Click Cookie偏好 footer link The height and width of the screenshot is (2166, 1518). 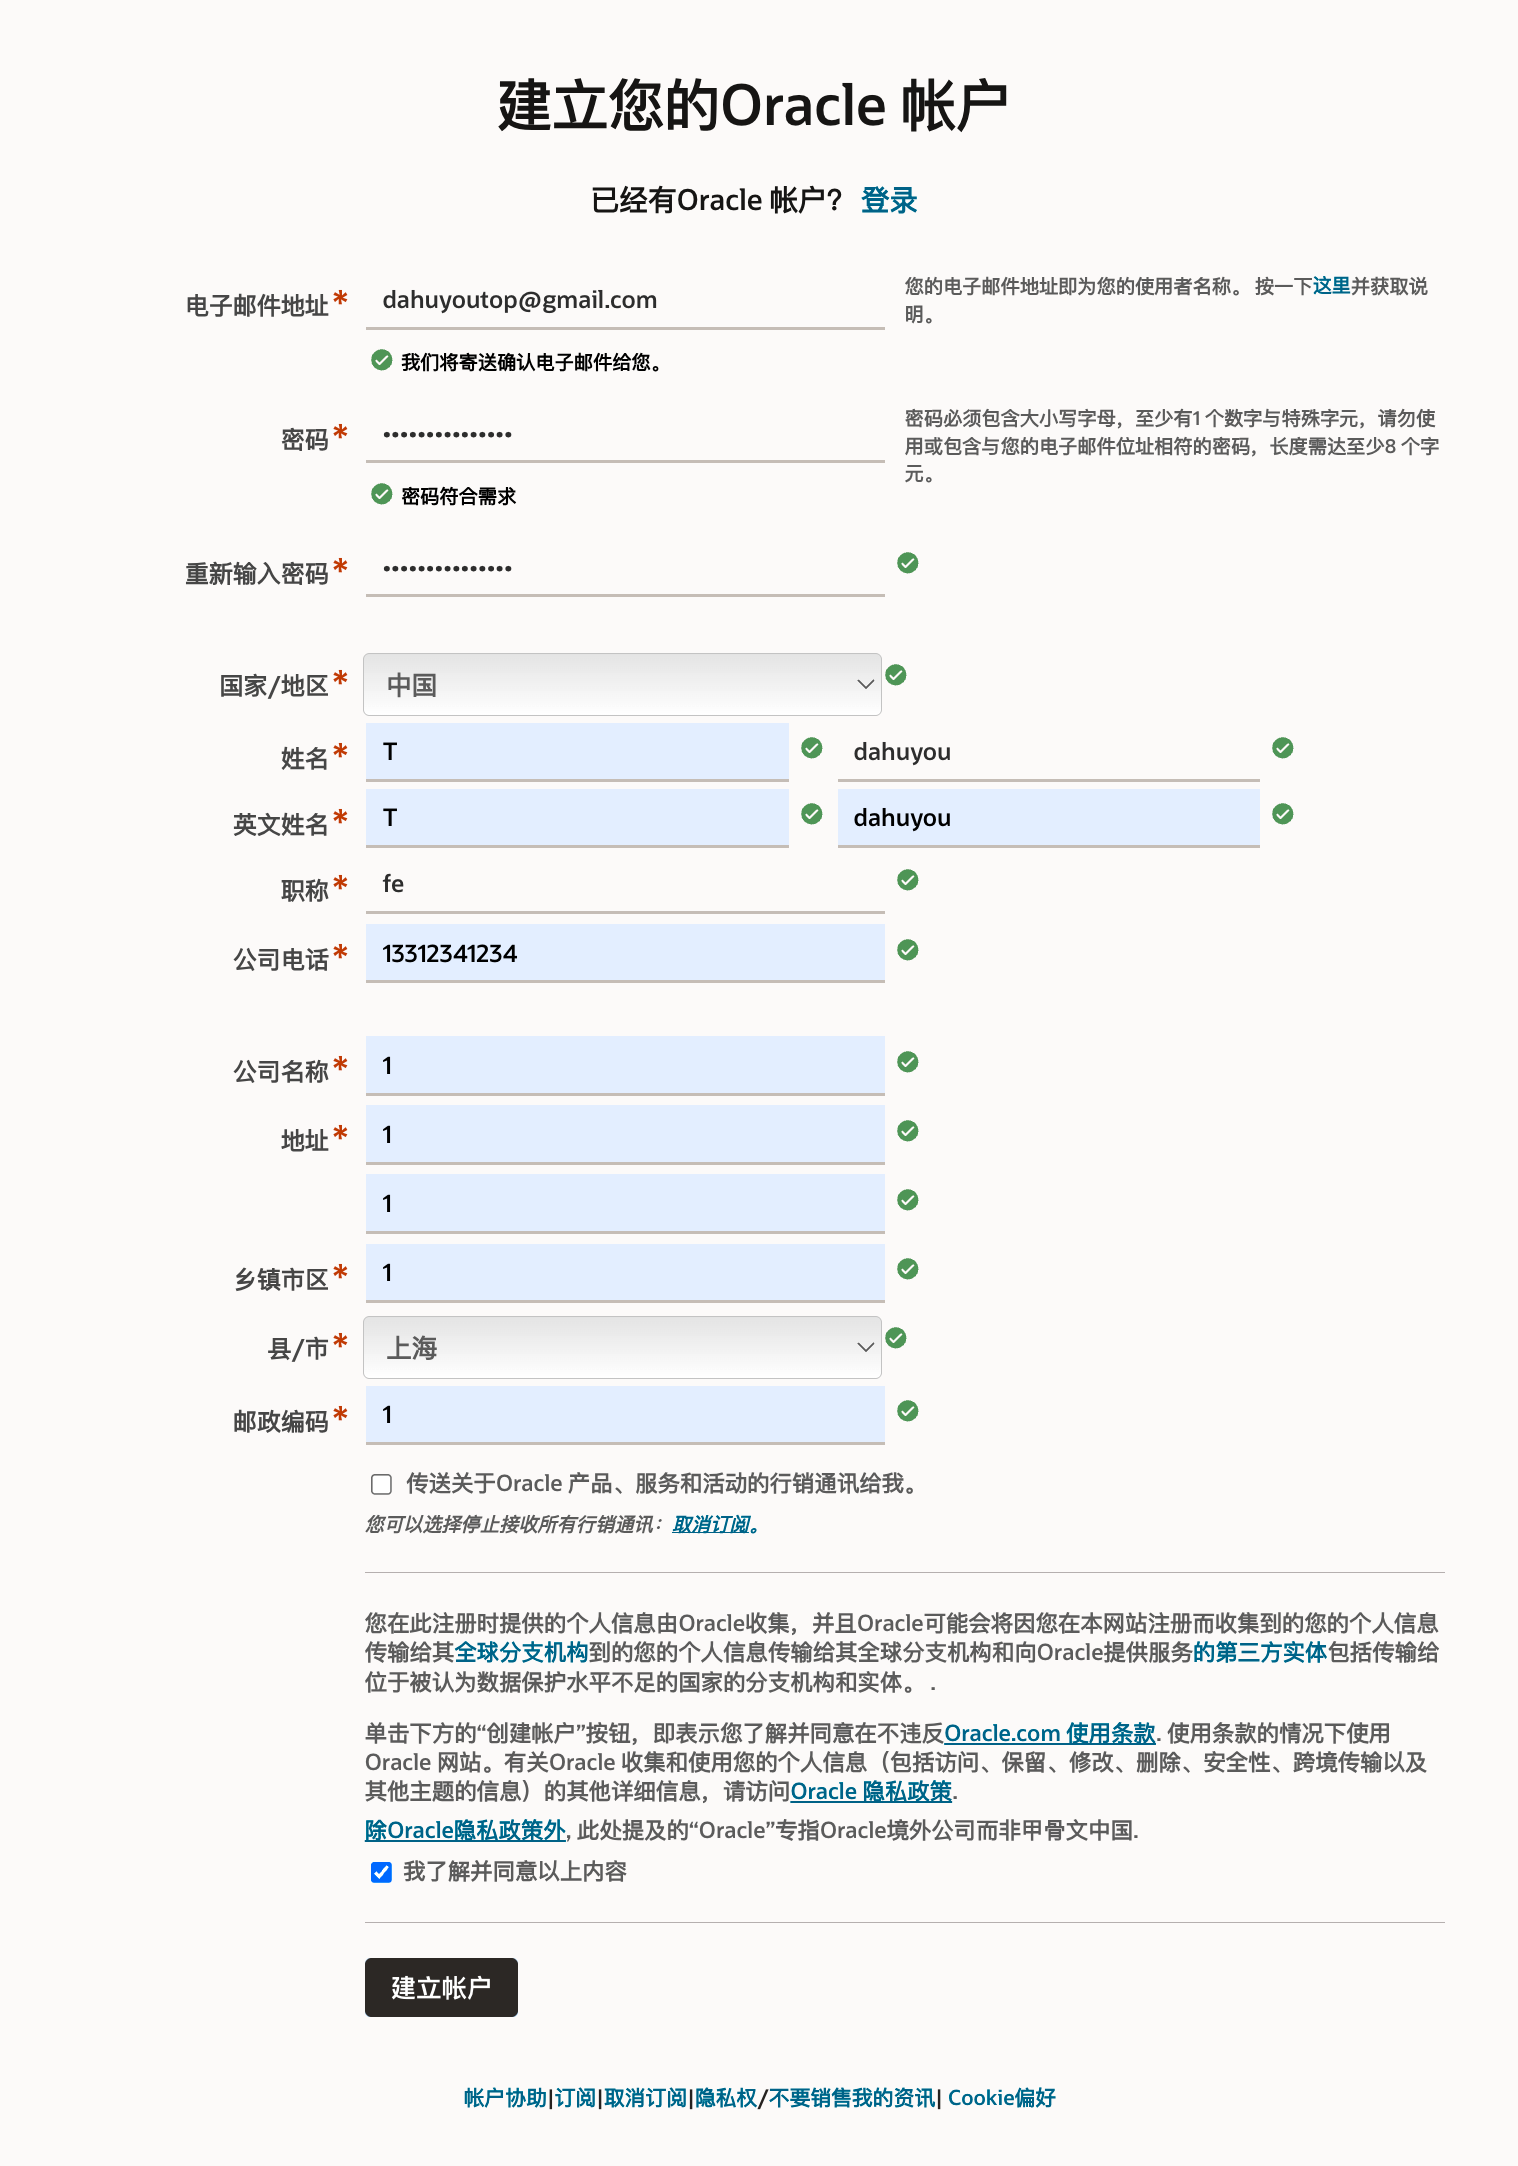click(x=1002, y=2097)
